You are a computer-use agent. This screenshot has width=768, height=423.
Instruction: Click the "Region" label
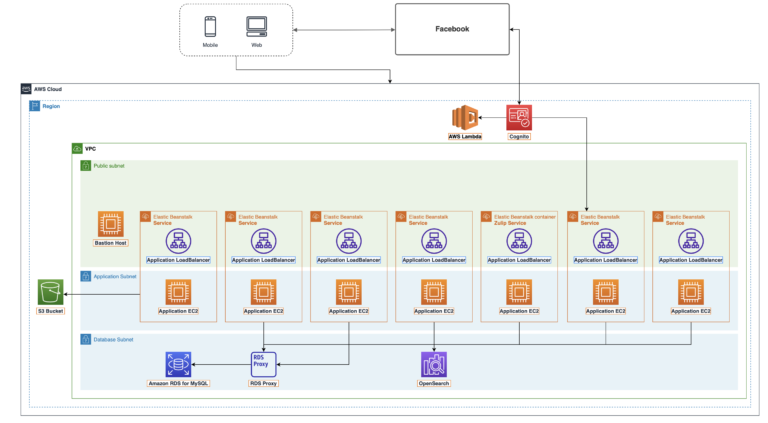coord(51,106)
